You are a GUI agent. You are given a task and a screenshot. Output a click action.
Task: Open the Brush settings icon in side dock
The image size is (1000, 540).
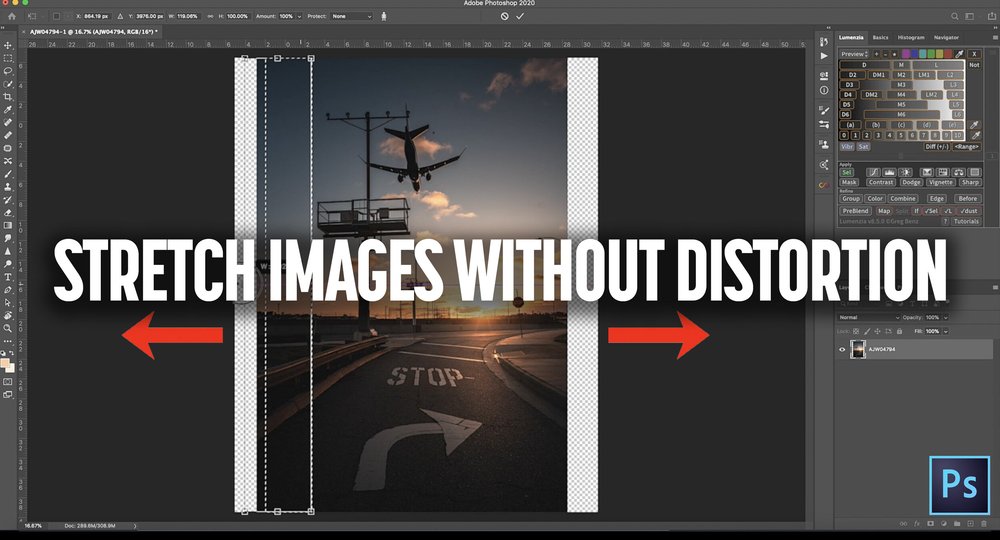[x=824, y=110]
